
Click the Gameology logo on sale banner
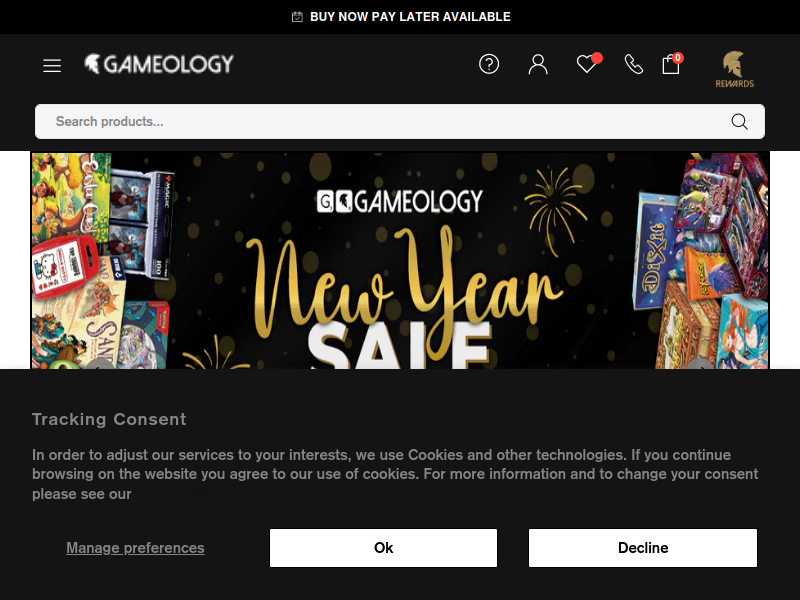pyautogui.click(x=399, y=202)
